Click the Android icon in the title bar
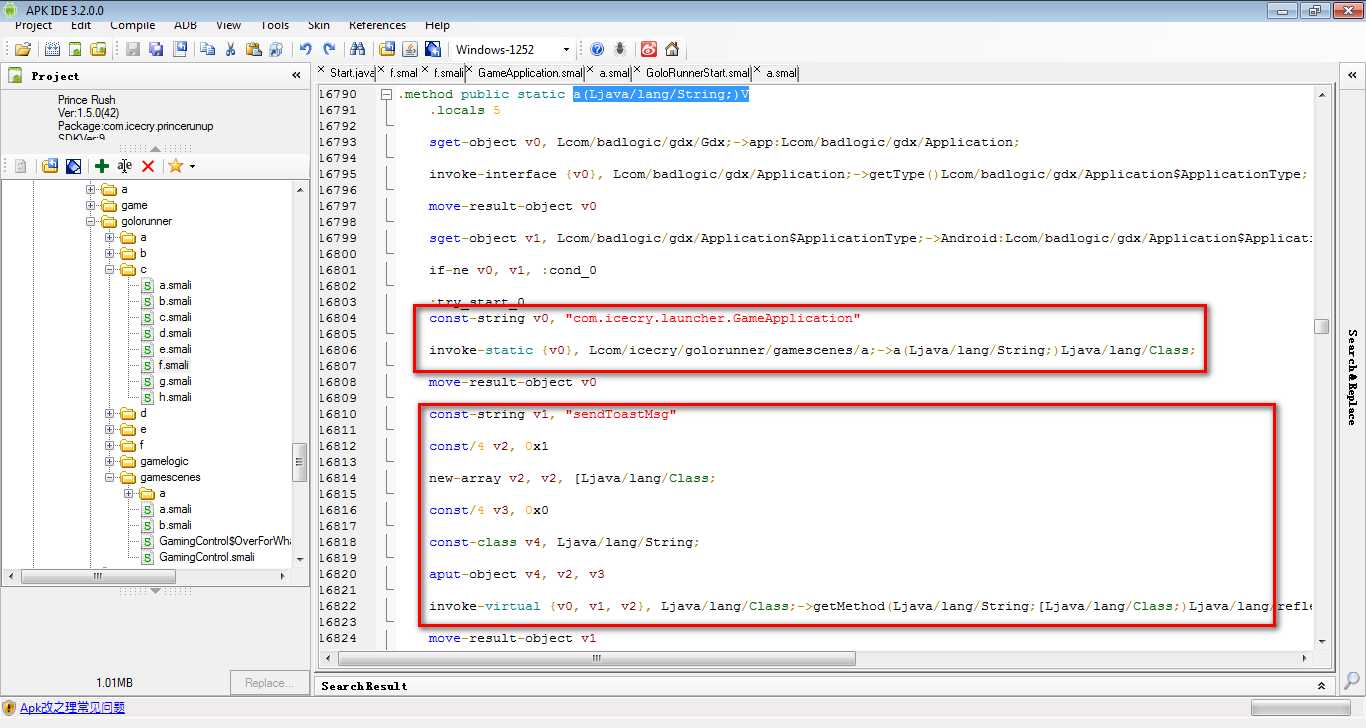This screenshot has width=1366, height=728. point(11,9)
